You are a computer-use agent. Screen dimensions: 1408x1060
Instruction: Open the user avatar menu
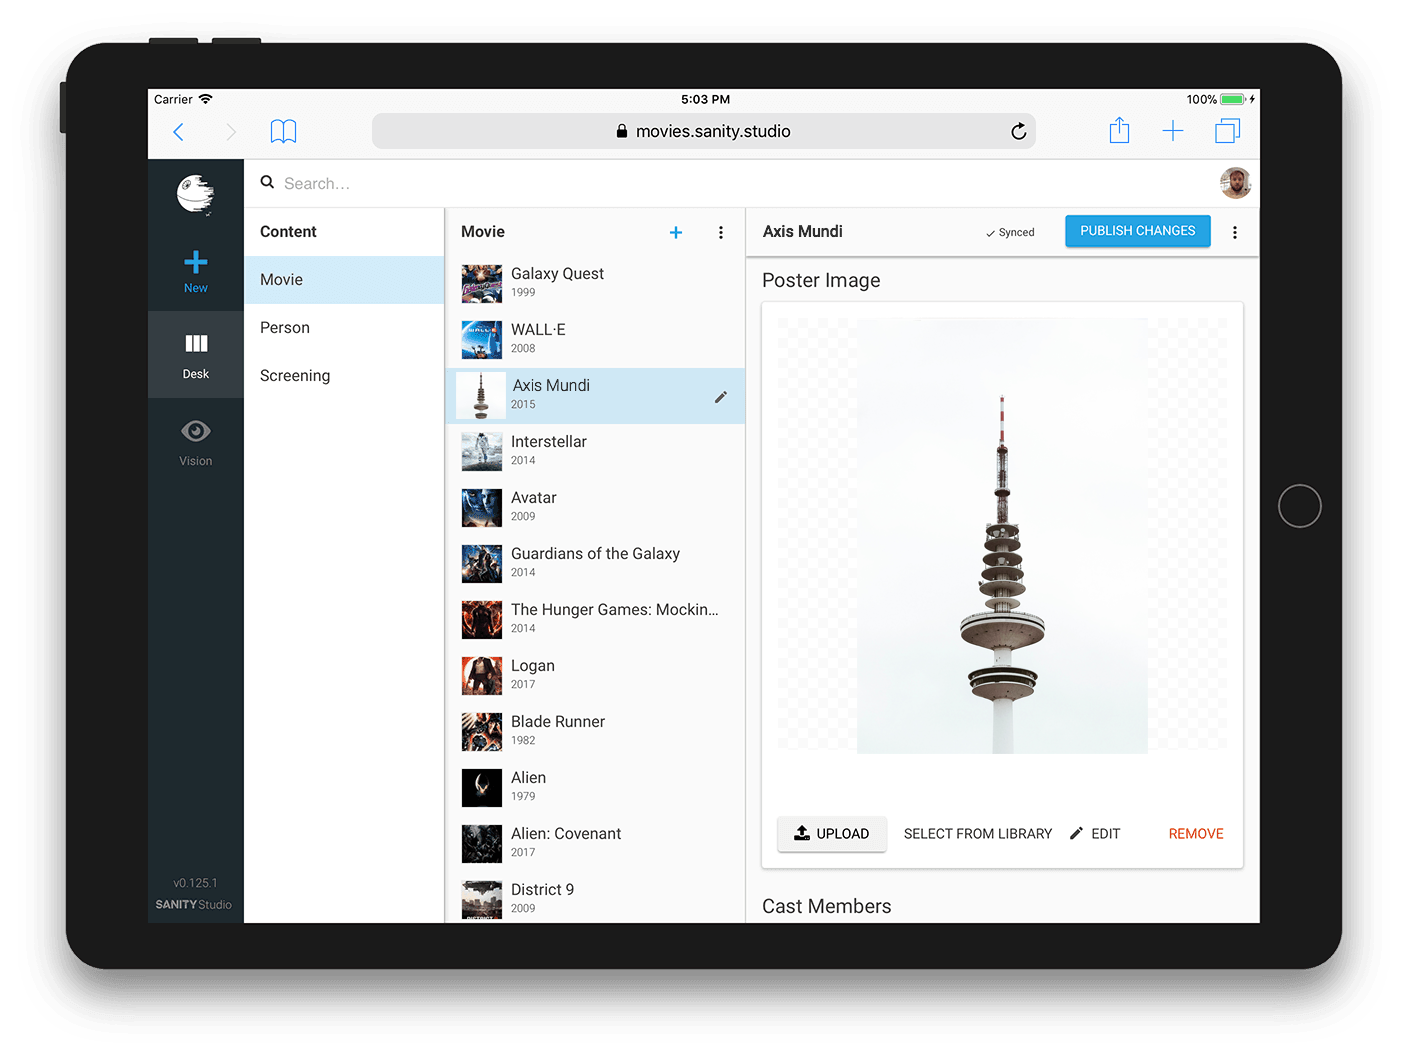[x=1235, y=183]
